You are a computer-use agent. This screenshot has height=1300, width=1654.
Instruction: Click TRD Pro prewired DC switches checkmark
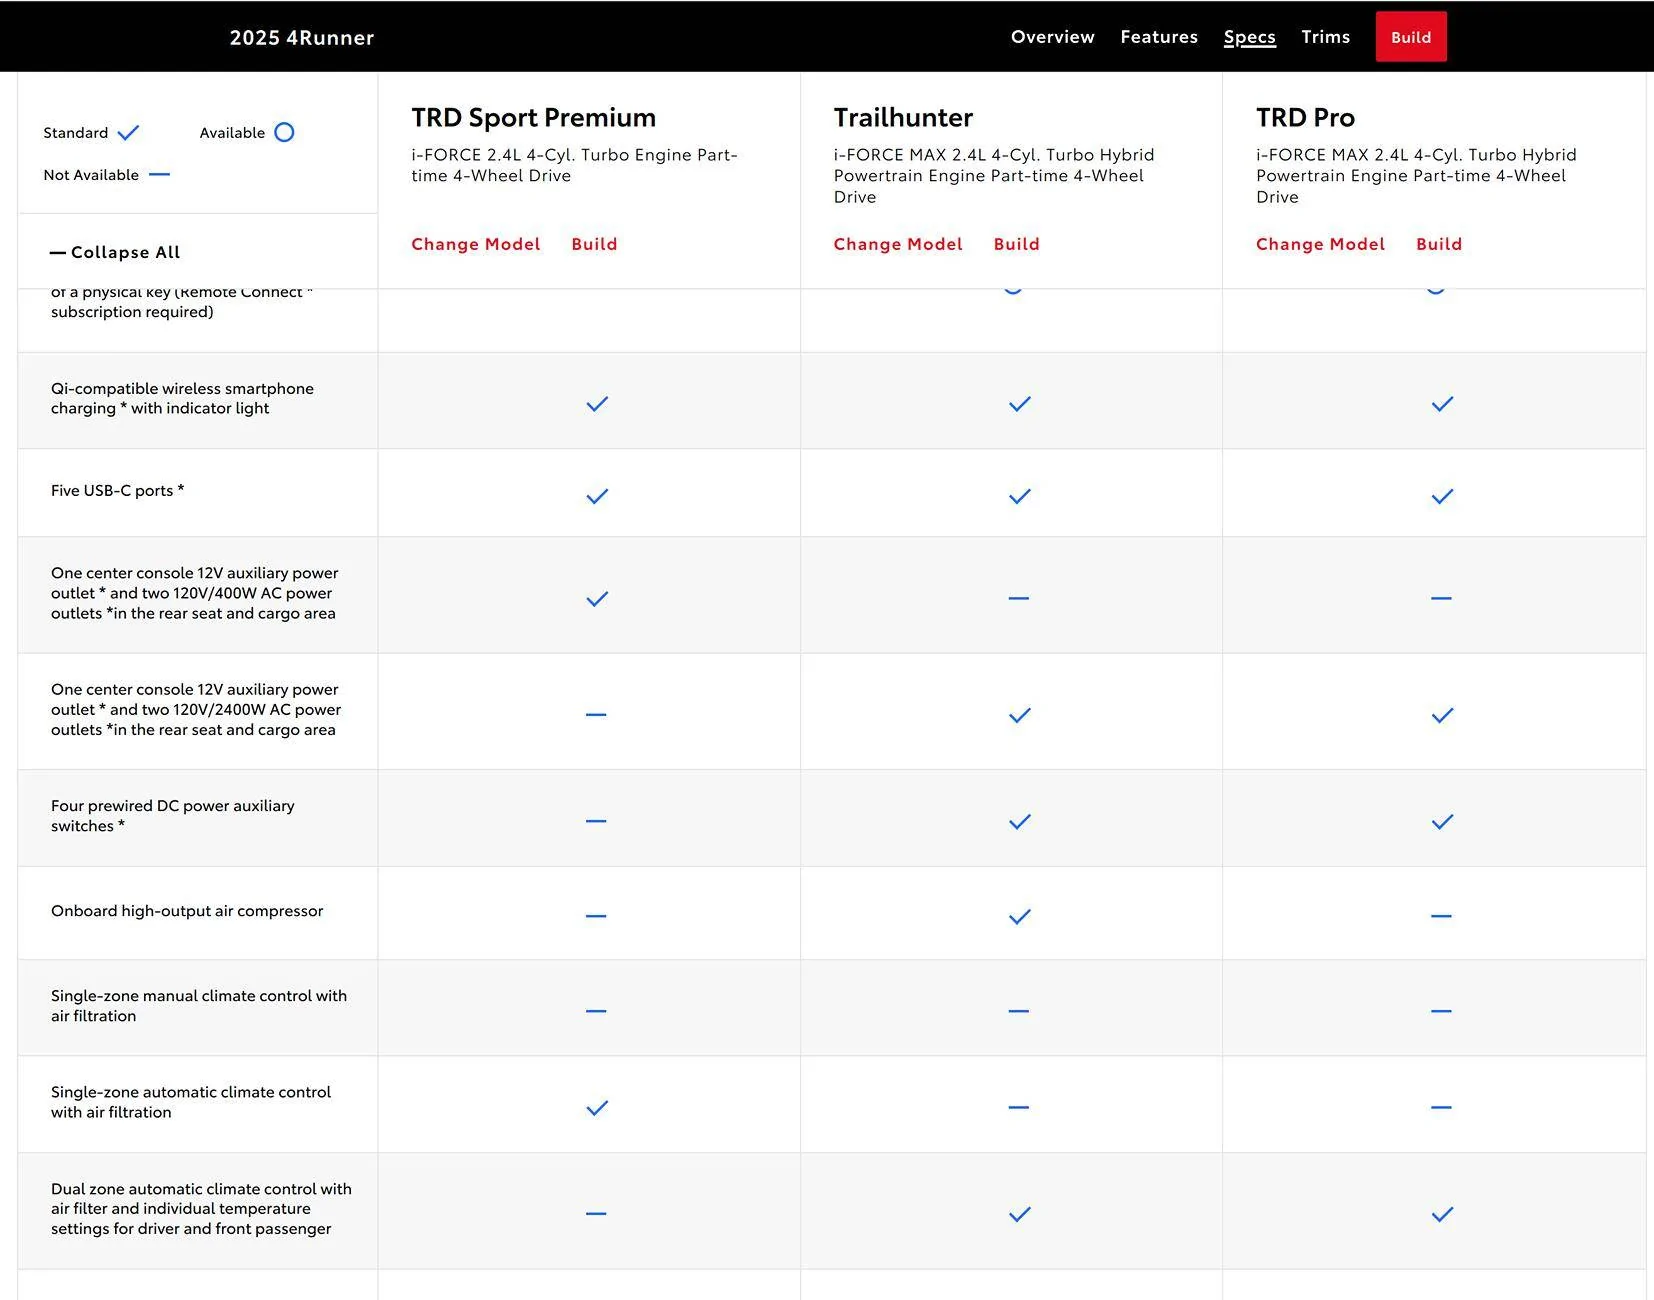pos(1441,822)
